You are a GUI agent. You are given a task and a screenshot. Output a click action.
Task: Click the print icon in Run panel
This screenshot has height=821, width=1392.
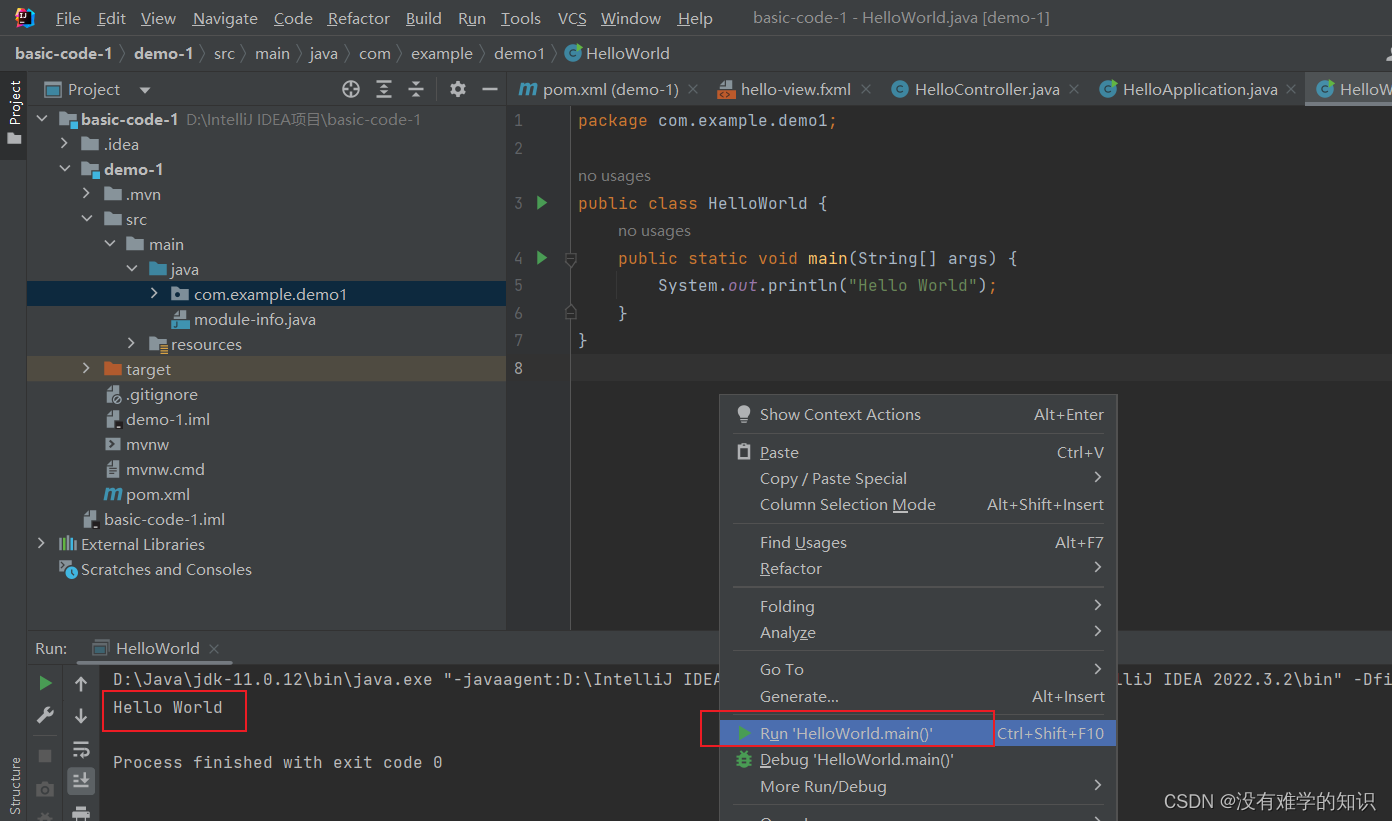point(81,812)
